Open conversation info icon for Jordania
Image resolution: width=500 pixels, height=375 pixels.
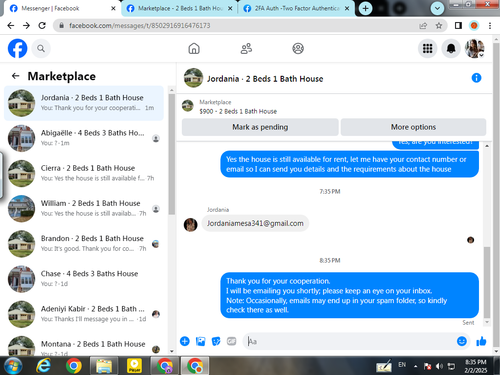pos(476,78)
